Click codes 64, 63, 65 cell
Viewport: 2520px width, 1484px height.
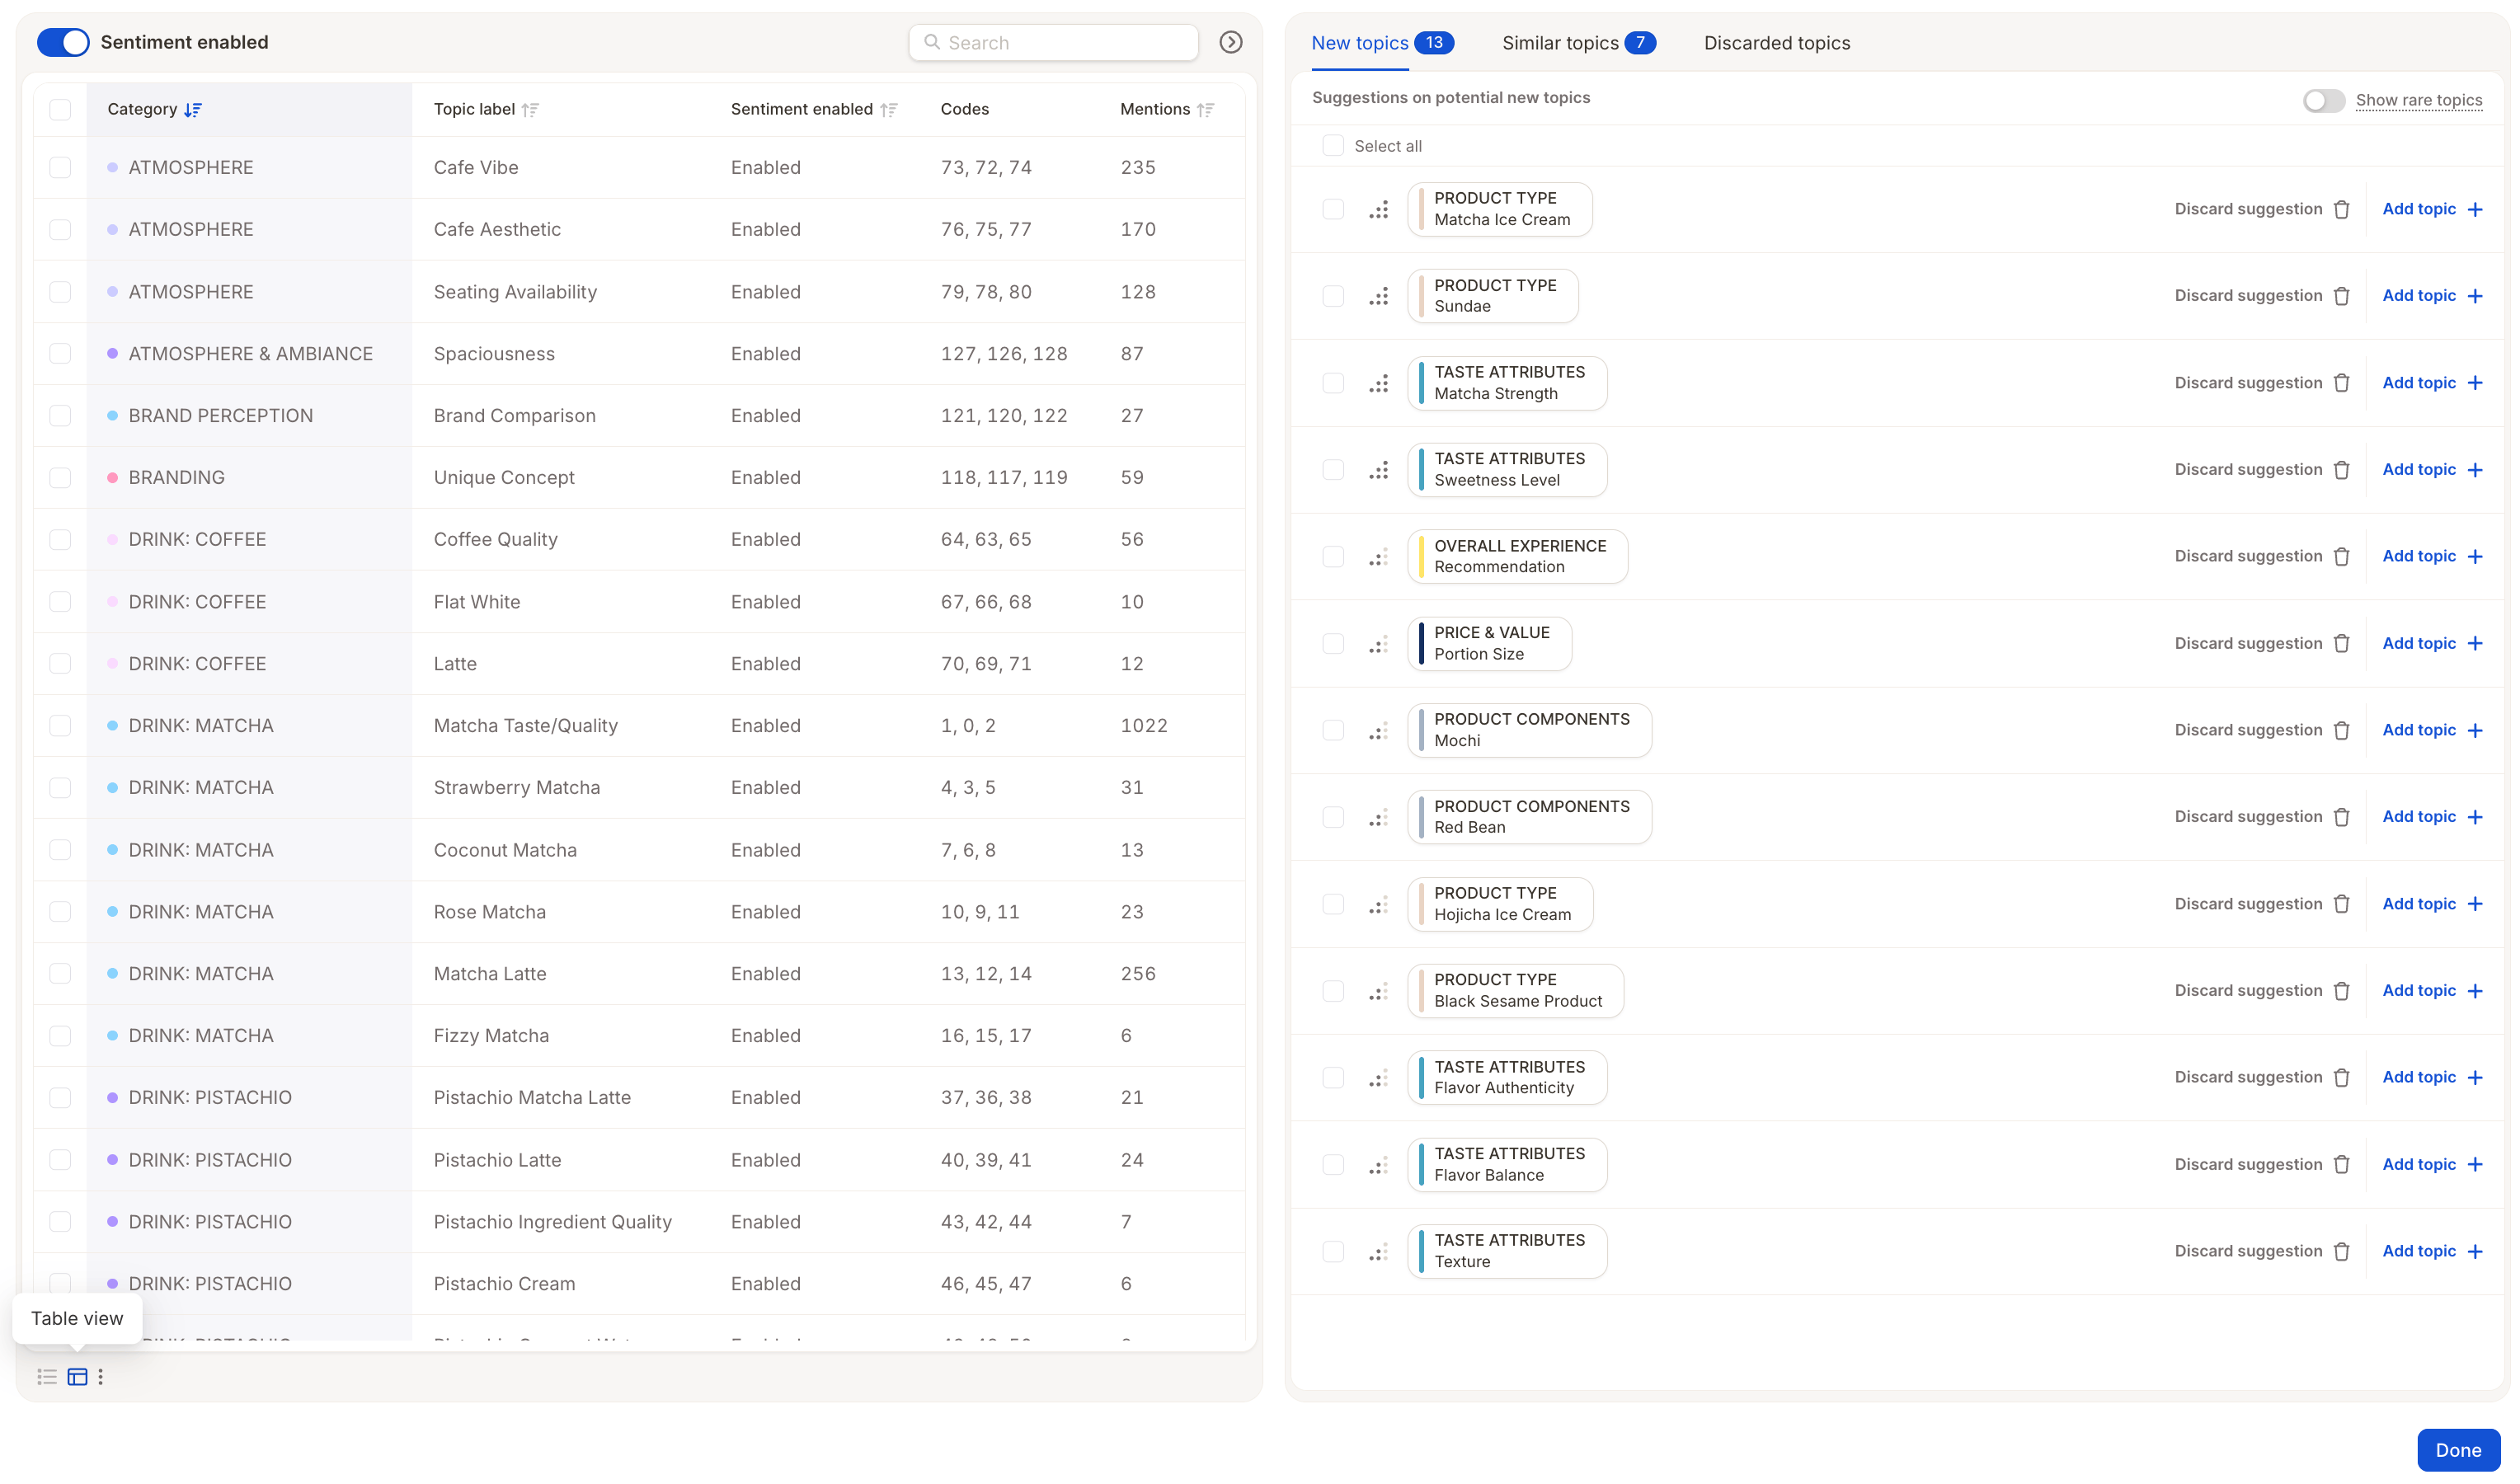[985, 539]
